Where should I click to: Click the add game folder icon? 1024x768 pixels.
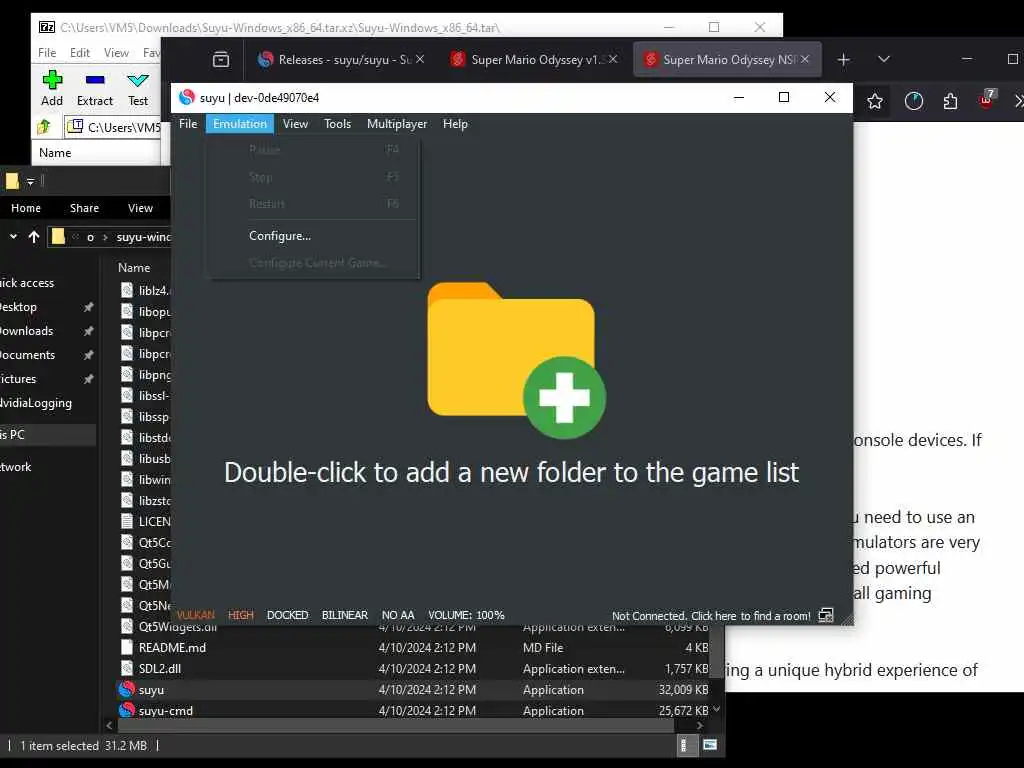516,360
